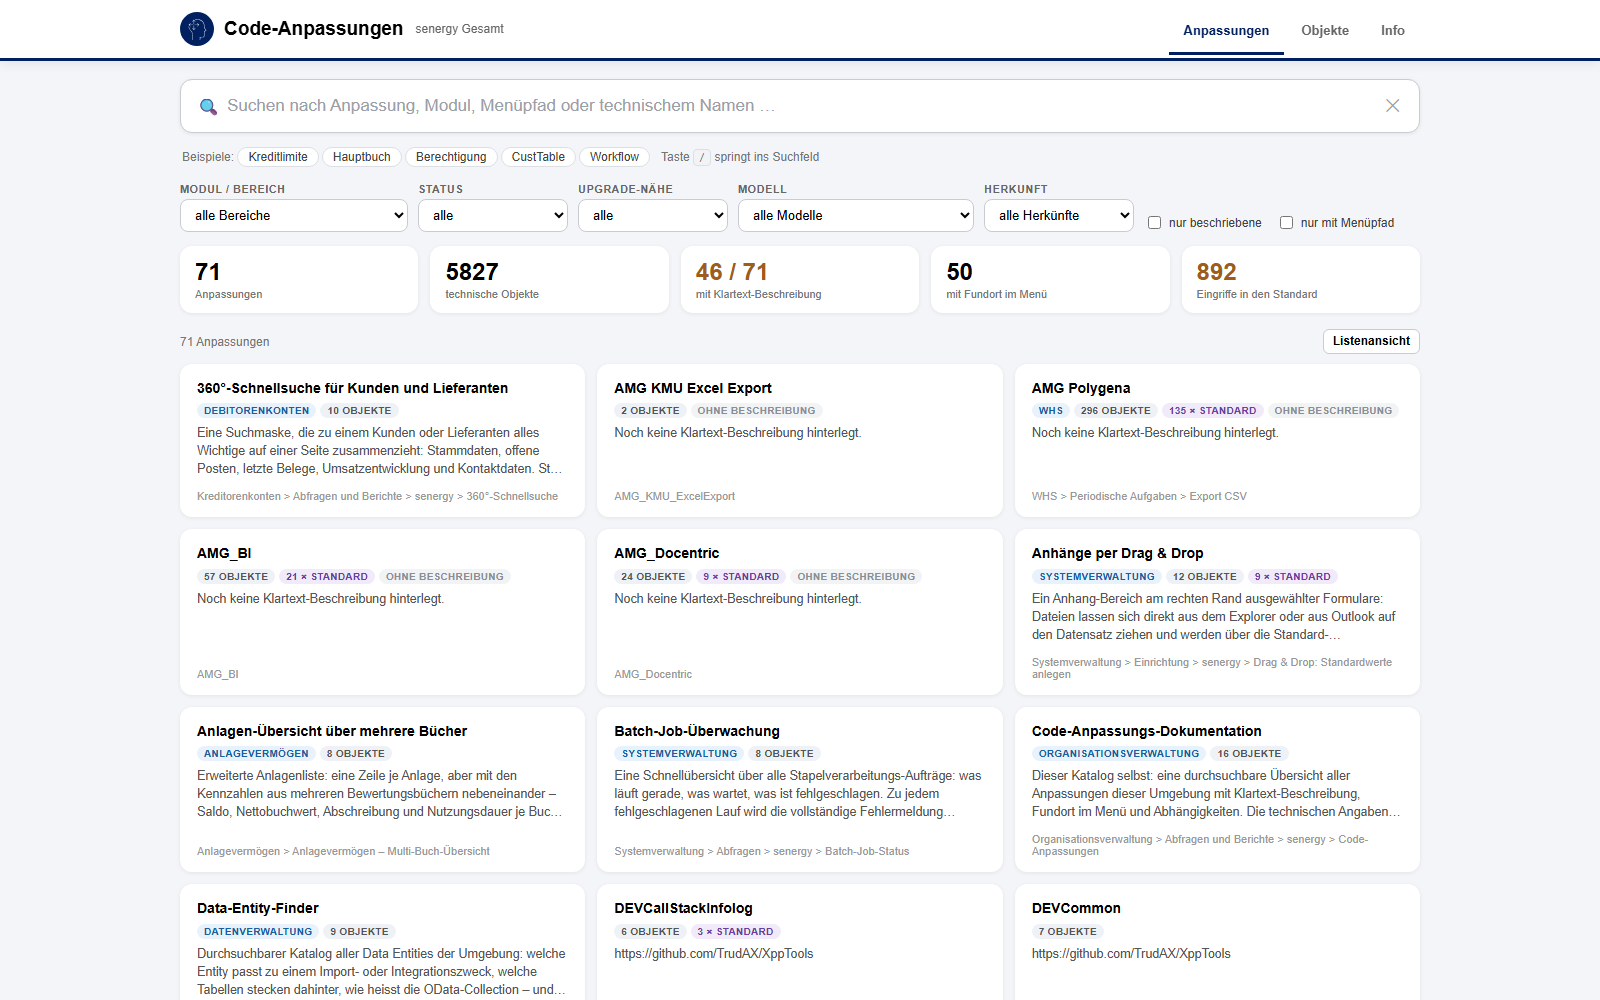The height and width of the screenshot is (1000, 1600).
Task: Click the 'senergy Gesamt' header label
Action: [x=460, y=29]
